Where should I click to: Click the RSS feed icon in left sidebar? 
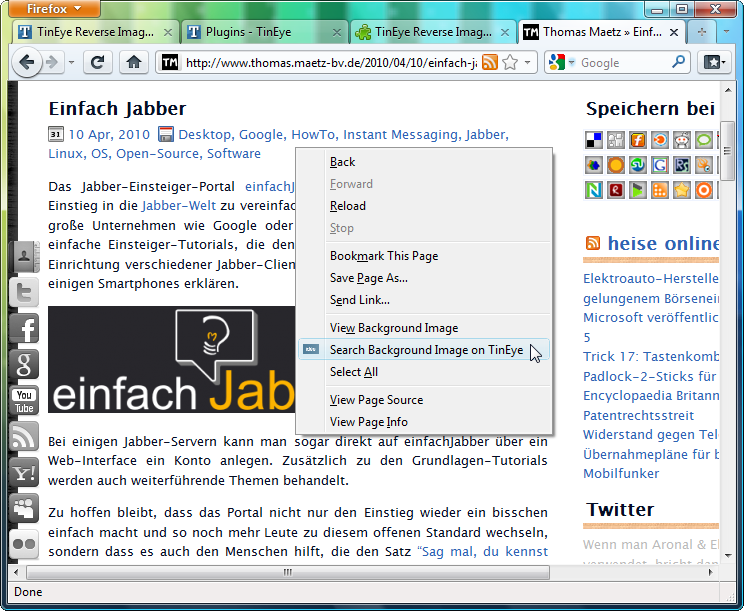24,436
